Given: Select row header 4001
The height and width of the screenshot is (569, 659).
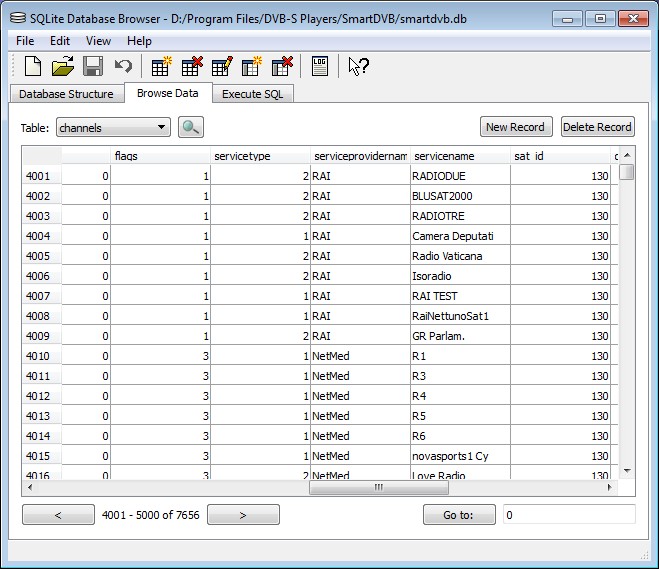Looking at the screenshot, I should (42, 176).
